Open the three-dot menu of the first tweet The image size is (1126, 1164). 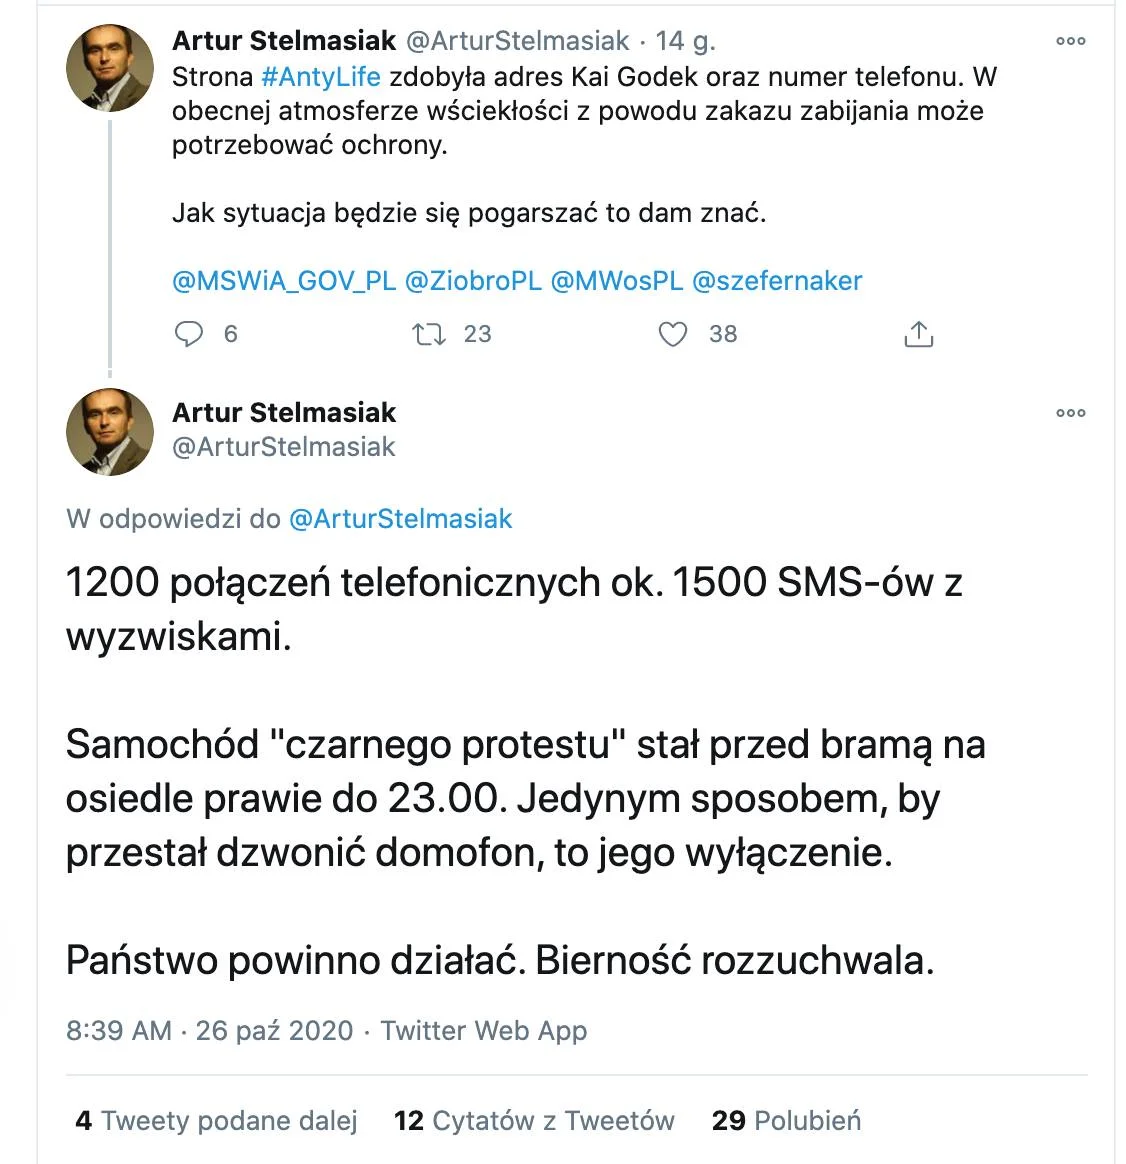click(x=1070, y=41)
